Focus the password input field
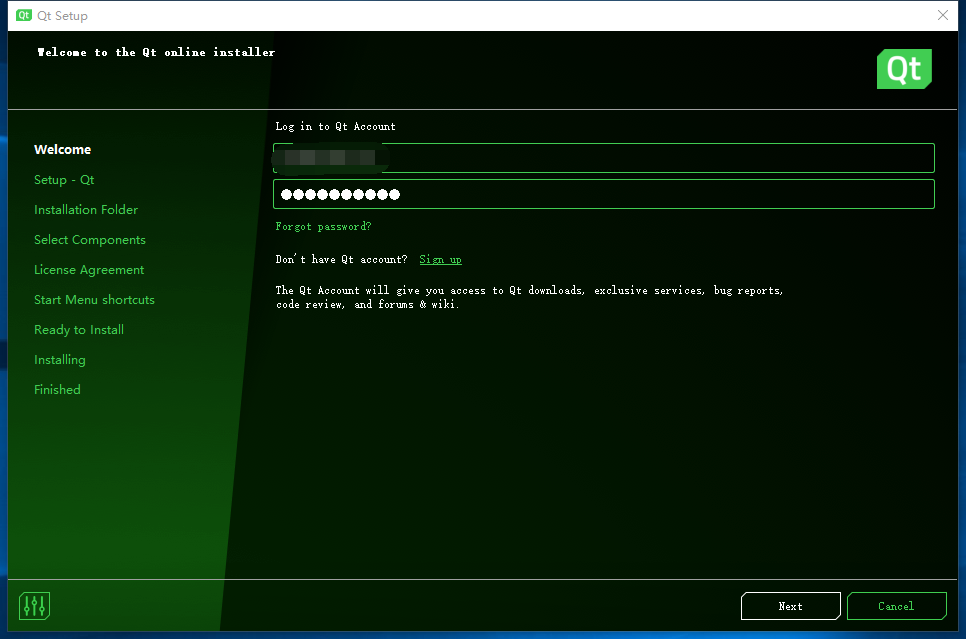Image resolution: width=966 pixels, height=639 pixels. [604, 194]
